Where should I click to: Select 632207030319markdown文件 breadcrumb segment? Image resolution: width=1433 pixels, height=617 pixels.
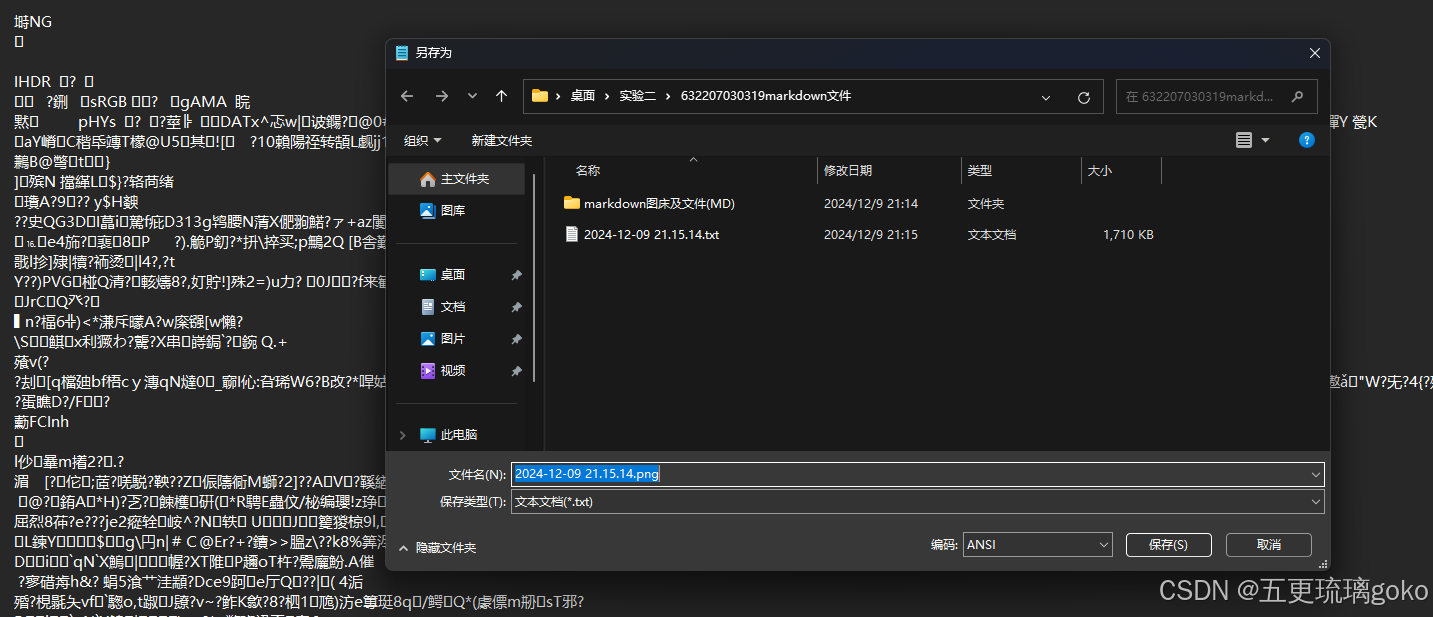766,97
